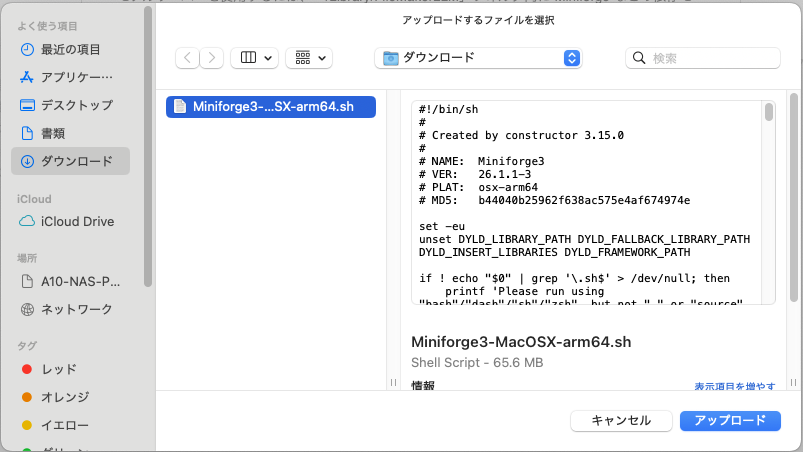Viewport: 803px width, 452px height.
Task: Open the column view mode dropdown
Action: click(x=255, y=58)
